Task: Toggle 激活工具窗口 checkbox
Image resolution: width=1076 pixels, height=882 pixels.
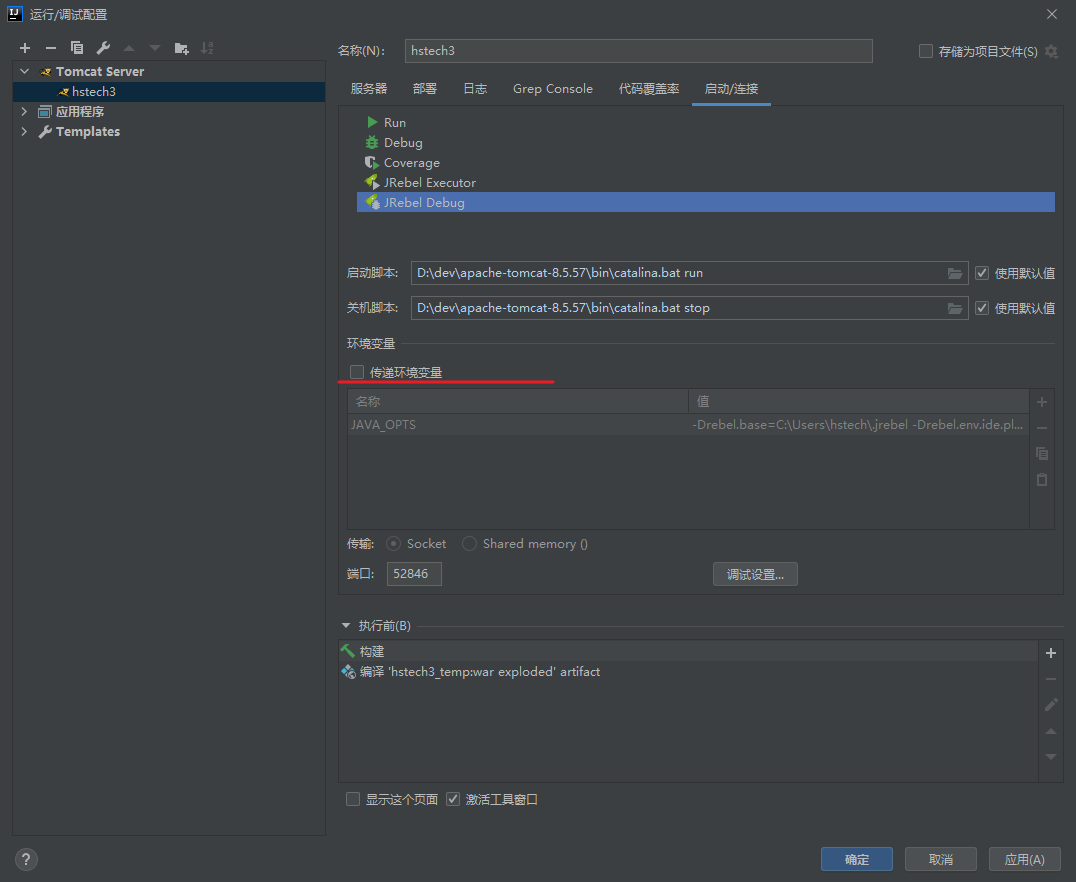Action: pyautogui.click(x=453, y=799)
